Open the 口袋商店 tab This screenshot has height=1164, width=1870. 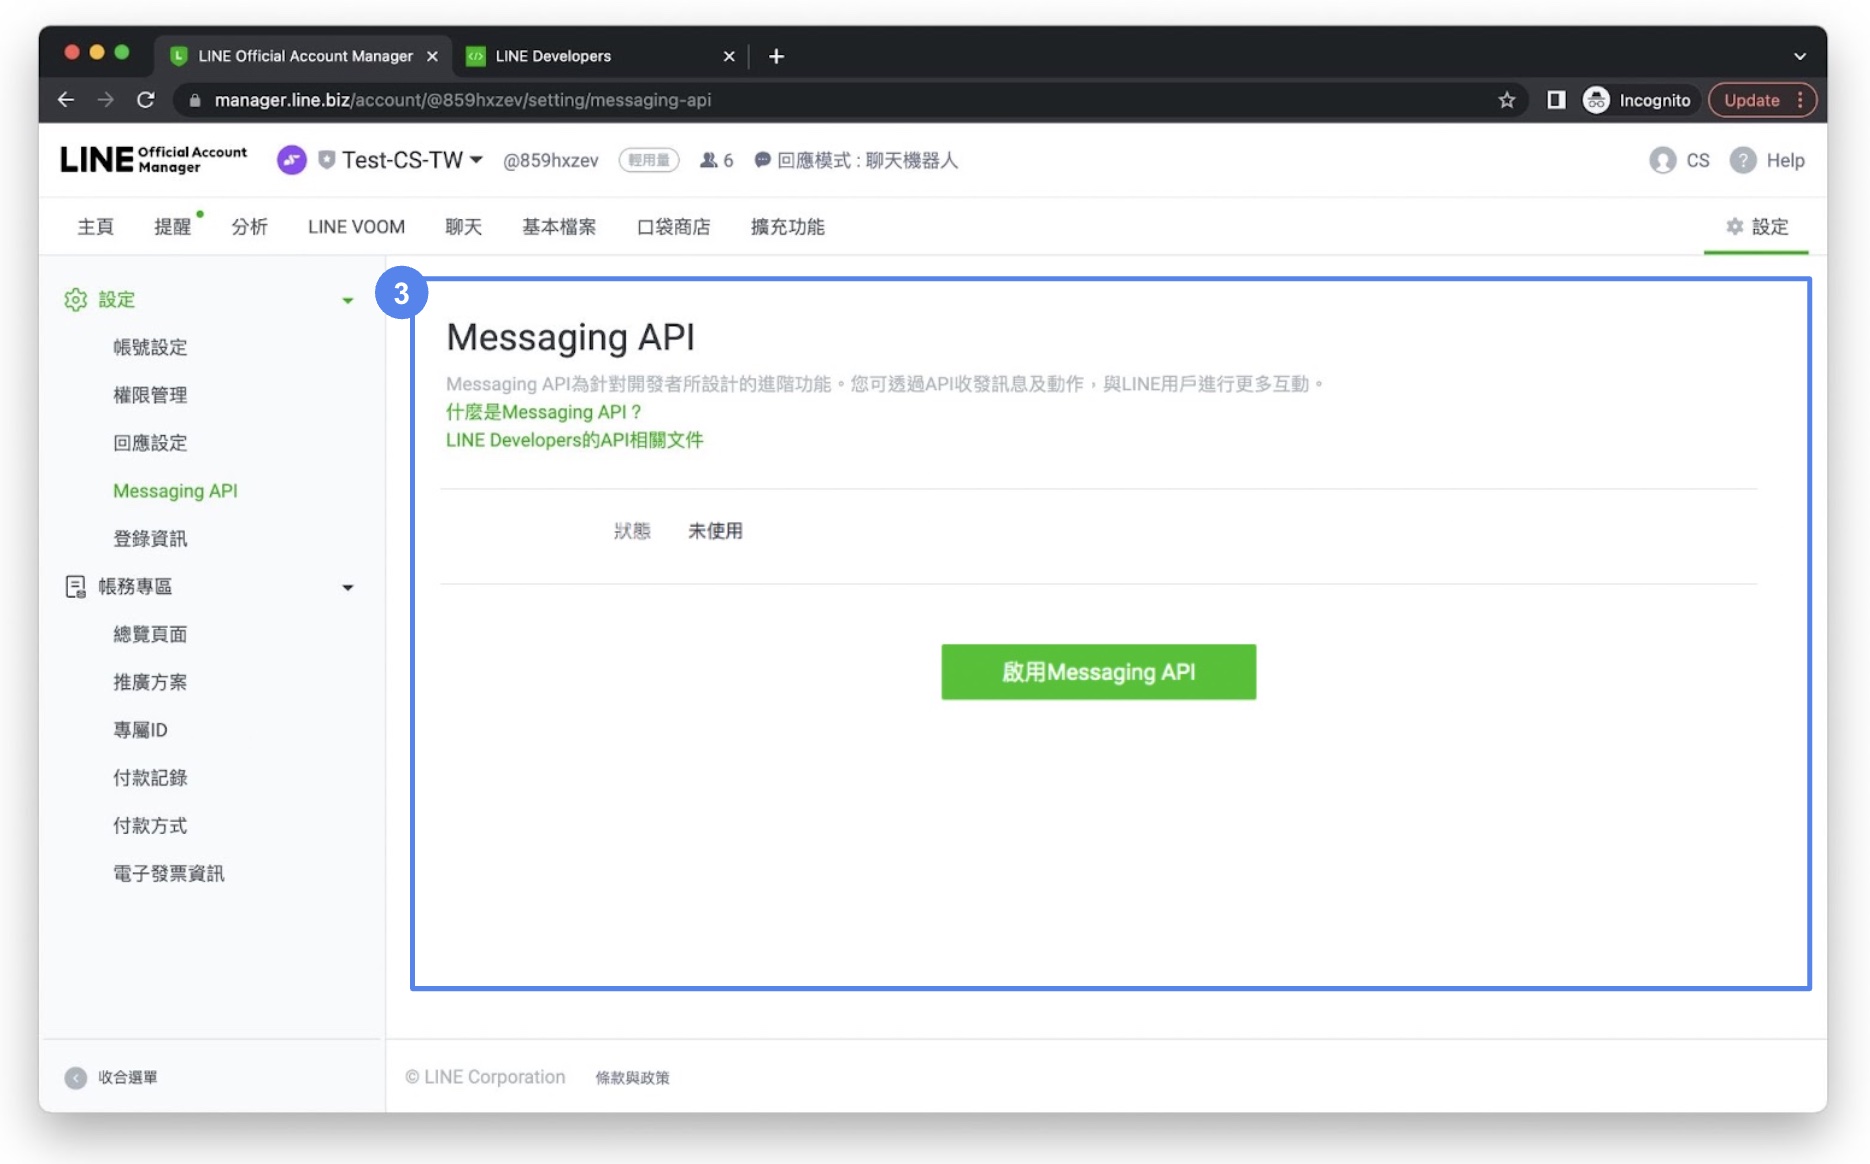click(x=674, y=227)
